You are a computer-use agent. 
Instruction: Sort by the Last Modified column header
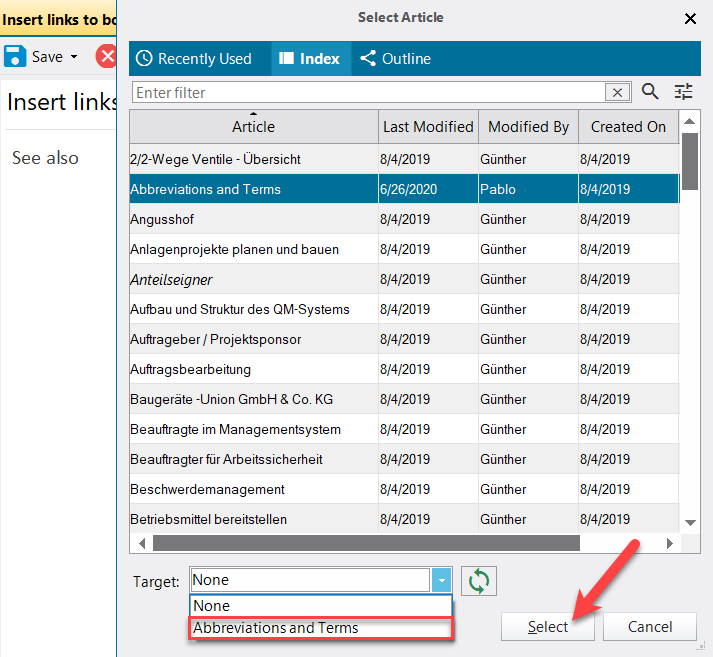427,127
